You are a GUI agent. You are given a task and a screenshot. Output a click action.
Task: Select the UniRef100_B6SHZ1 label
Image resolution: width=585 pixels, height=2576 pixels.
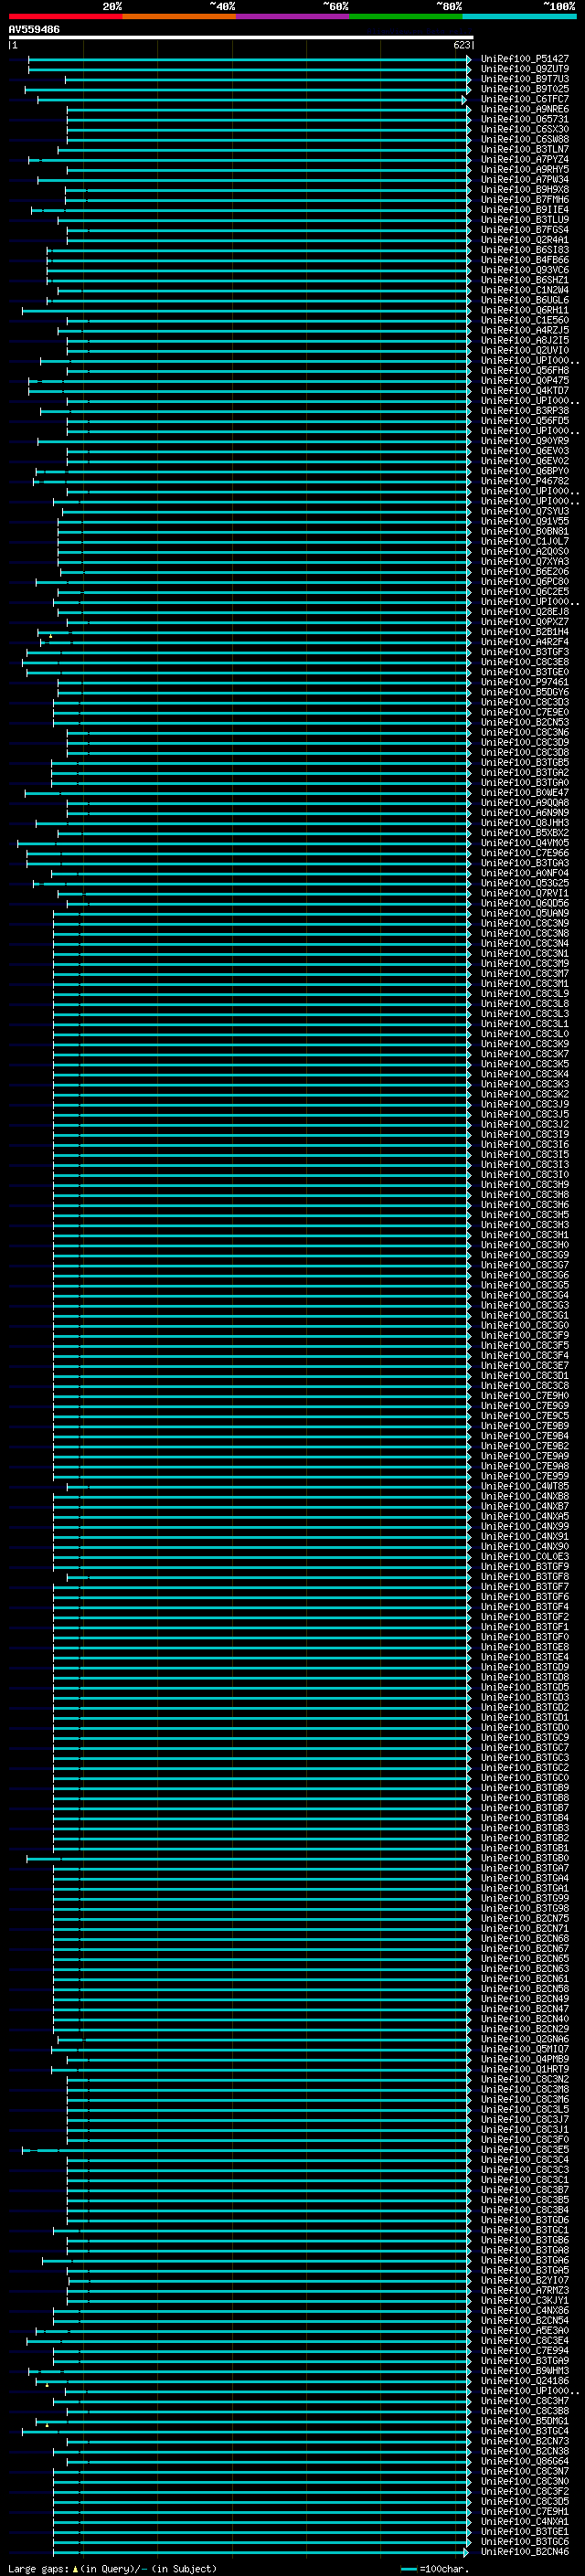[524, 280]
